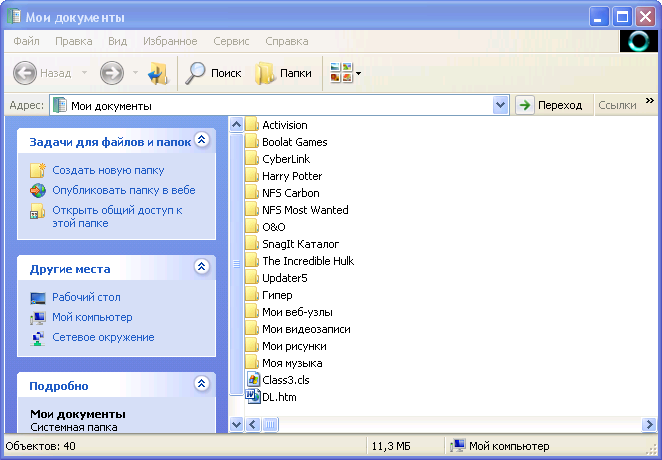Go to Рабочий стол link
This screenshot has width=662, height=460.
coord(86,298)
